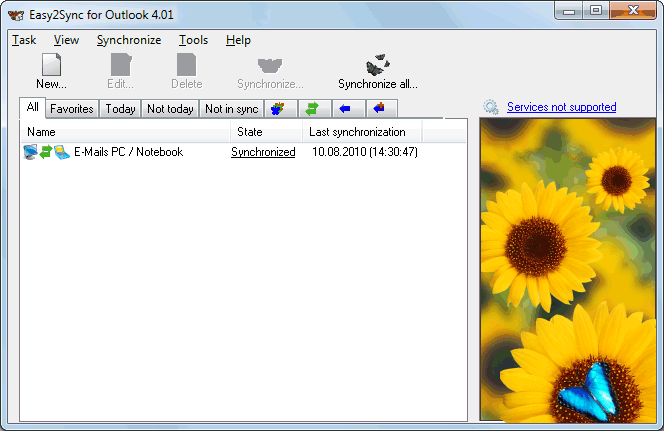The height and width of the screenshot is (431, 664).
Task: Click the Synchronized state link
Action: pyautogui.click(x=263, y=152)
